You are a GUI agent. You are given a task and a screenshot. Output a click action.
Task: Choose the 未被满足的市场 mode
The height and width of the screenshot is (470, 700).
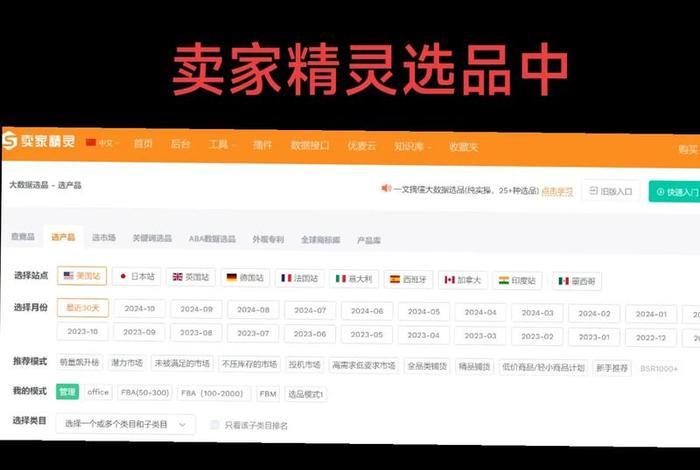pos(182,363)
